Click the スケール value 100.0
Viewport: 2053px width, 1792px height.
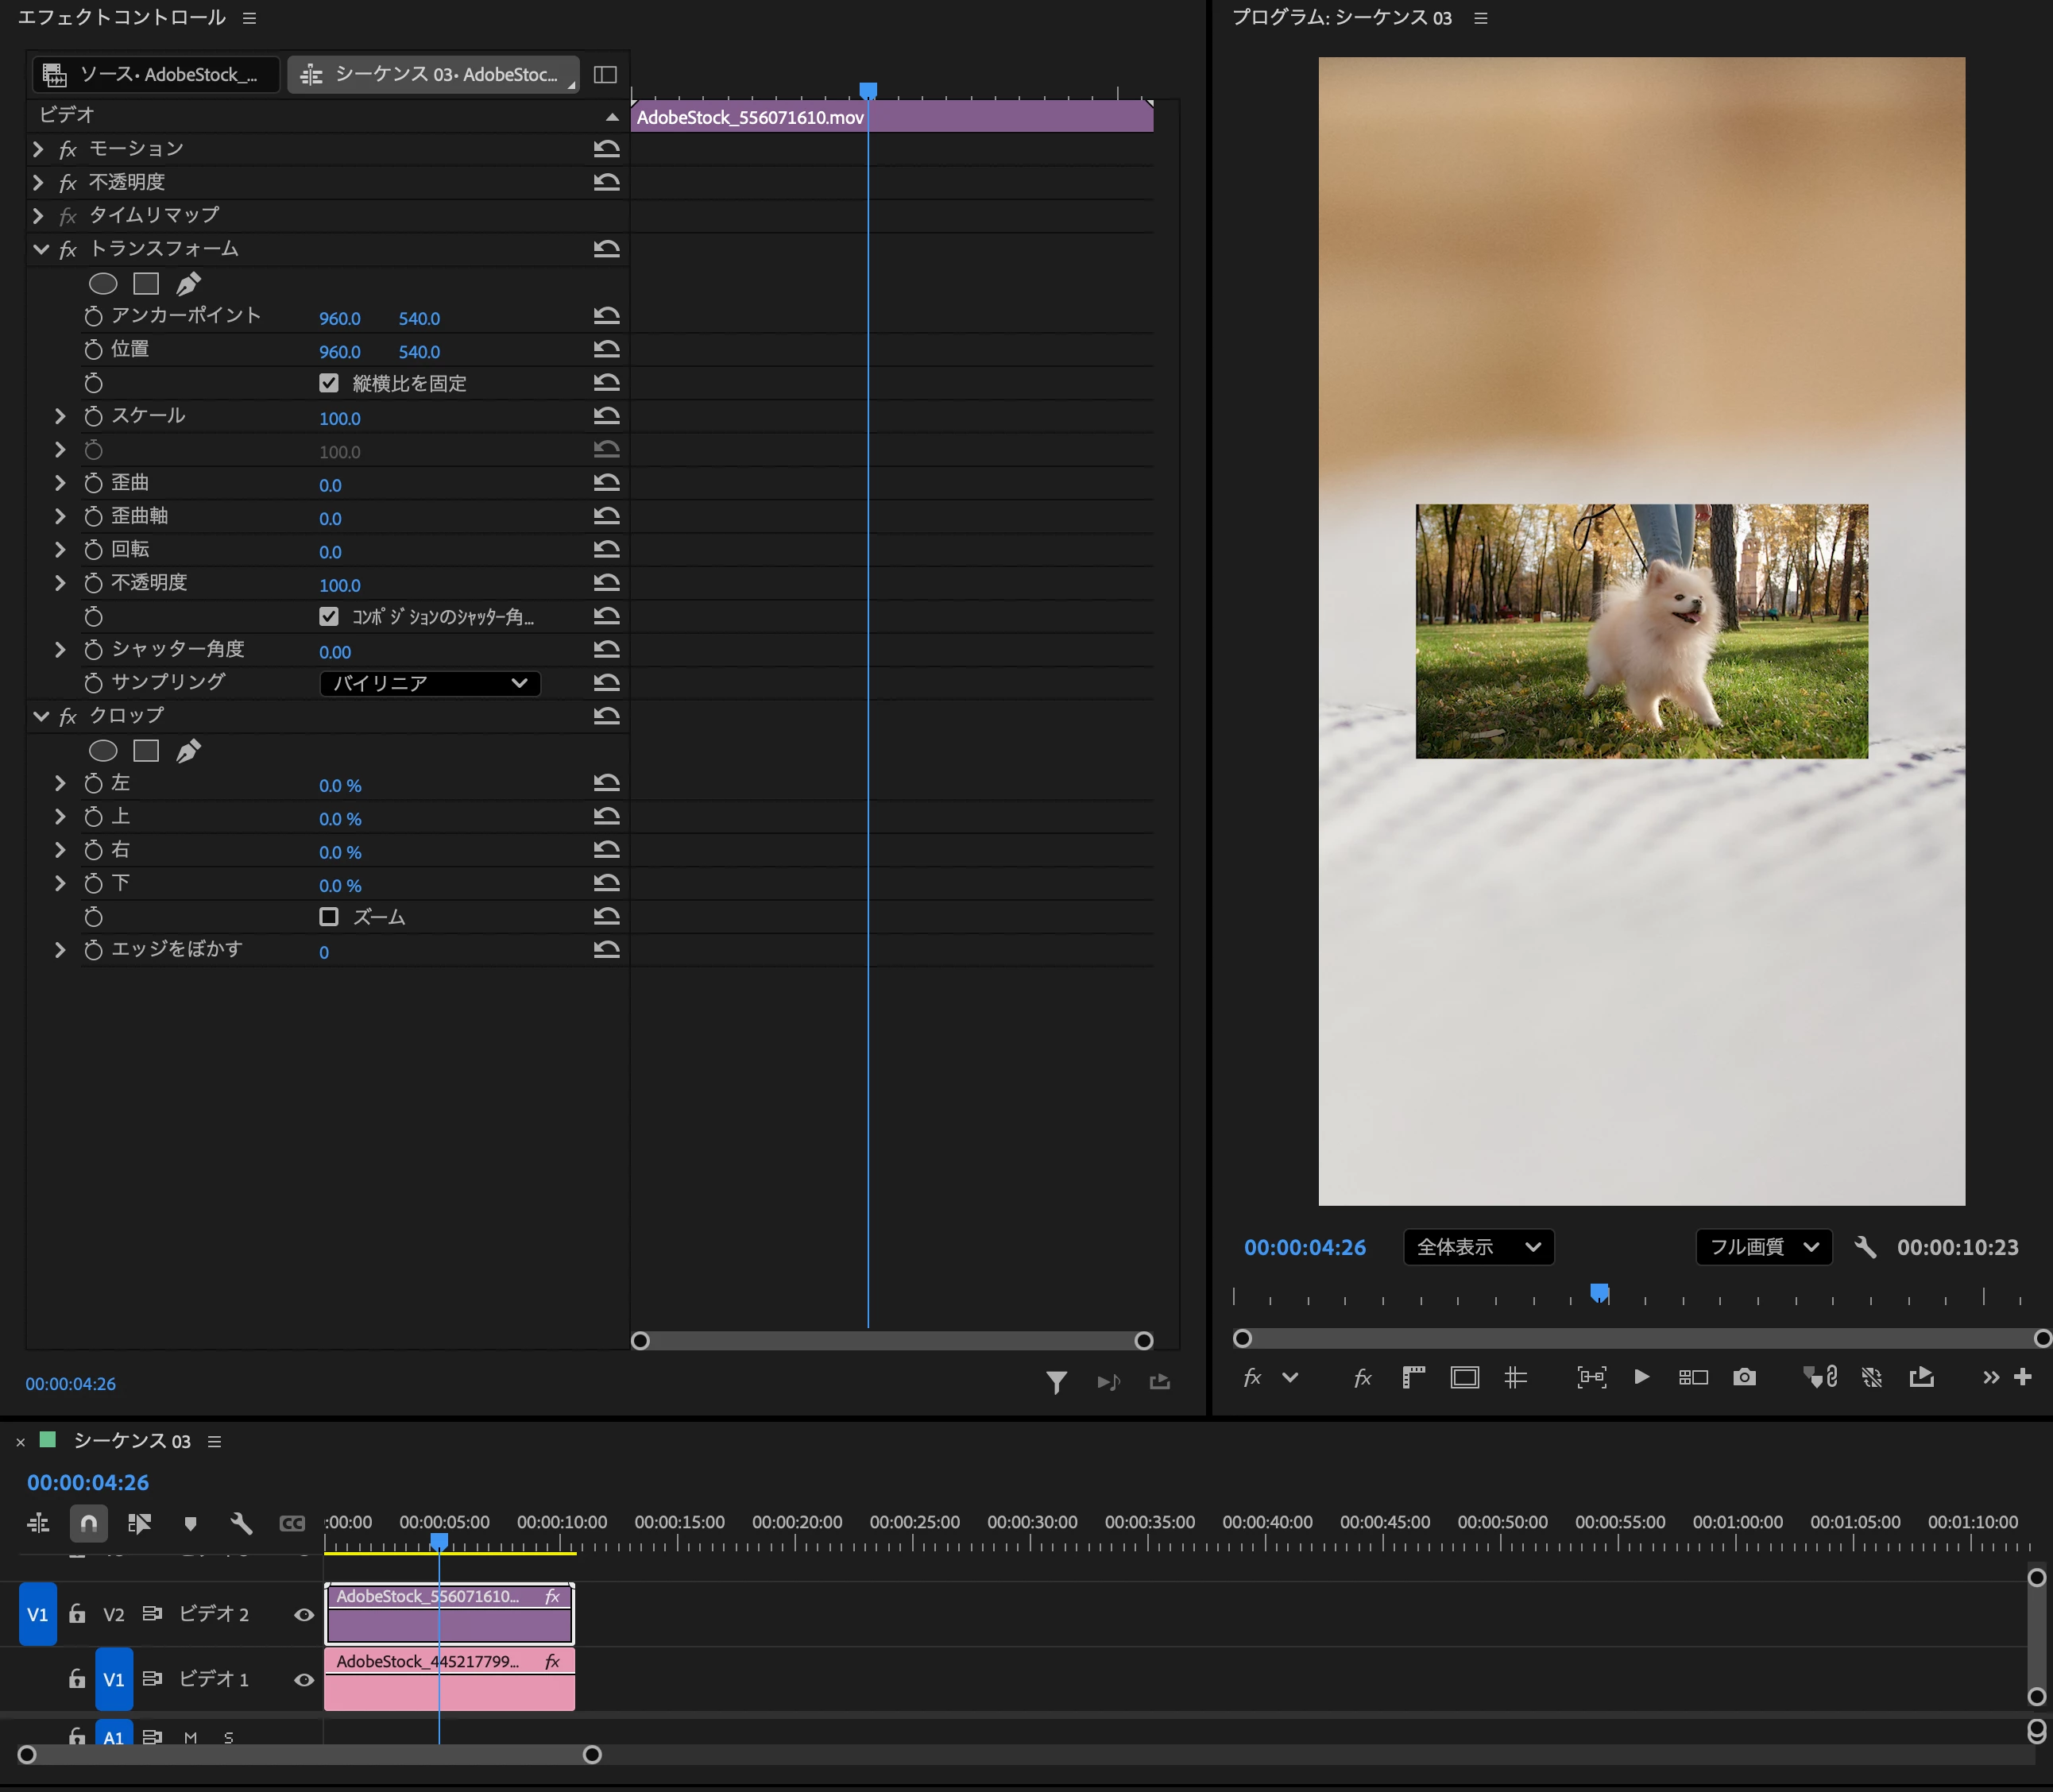[340, 418]
